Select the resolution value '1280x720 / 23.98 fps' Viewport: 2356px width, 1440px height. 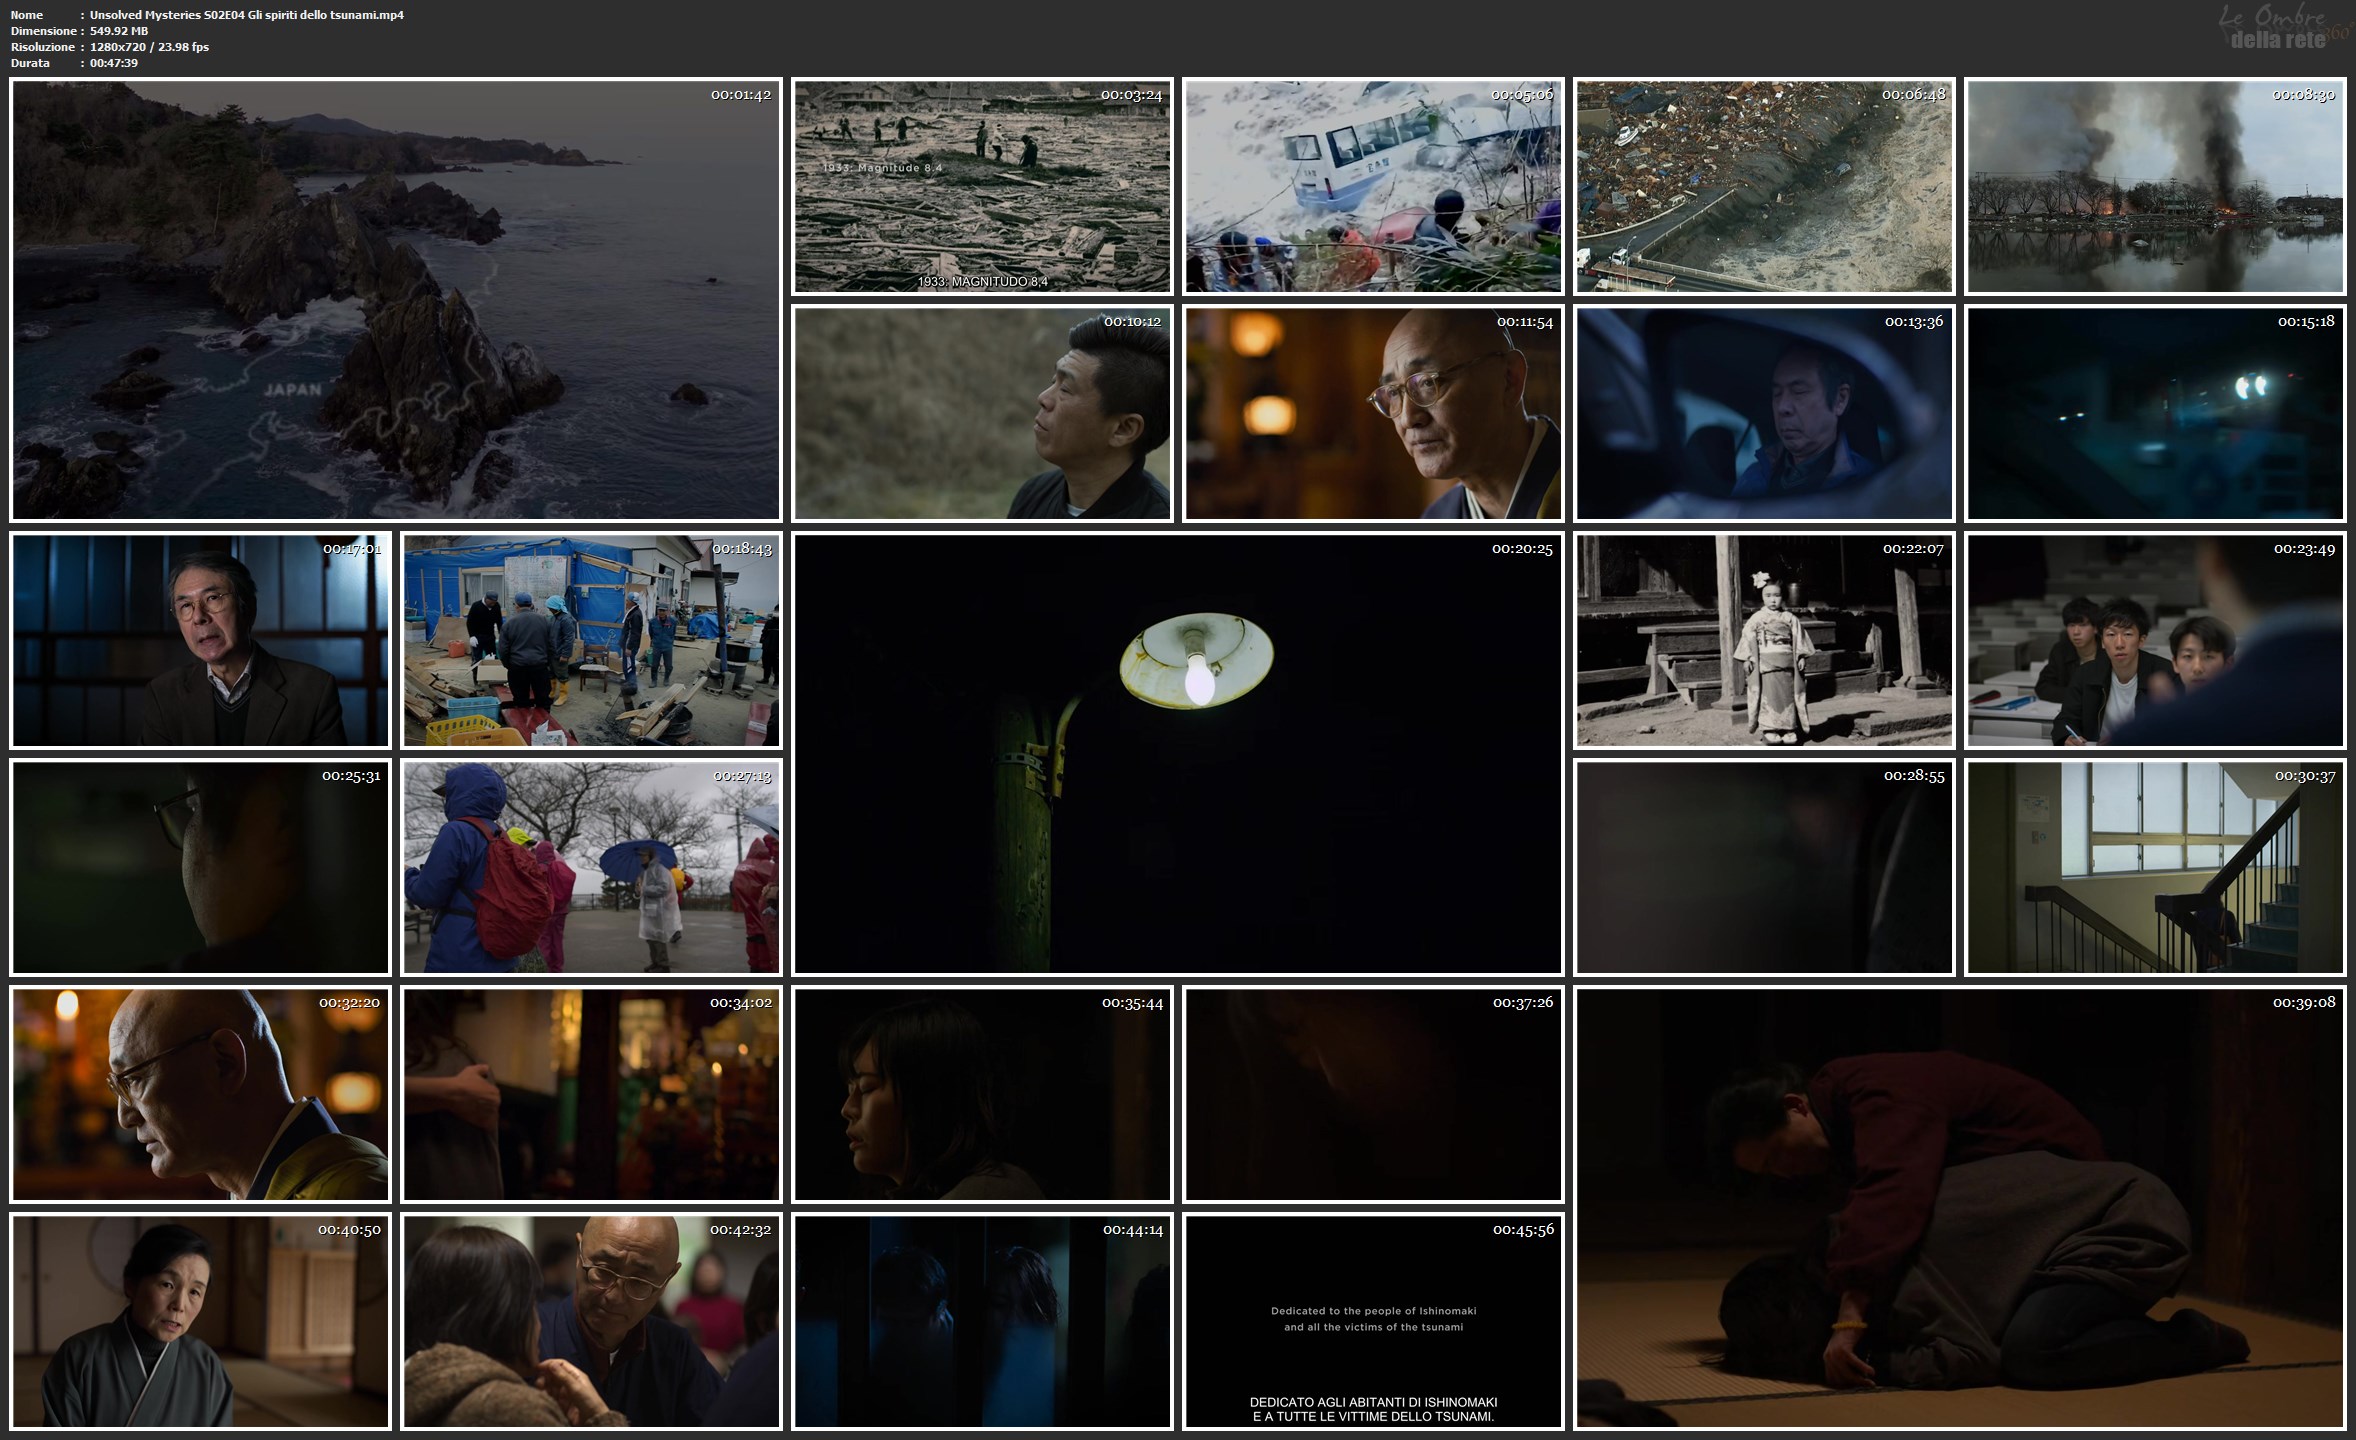[149, 47]
